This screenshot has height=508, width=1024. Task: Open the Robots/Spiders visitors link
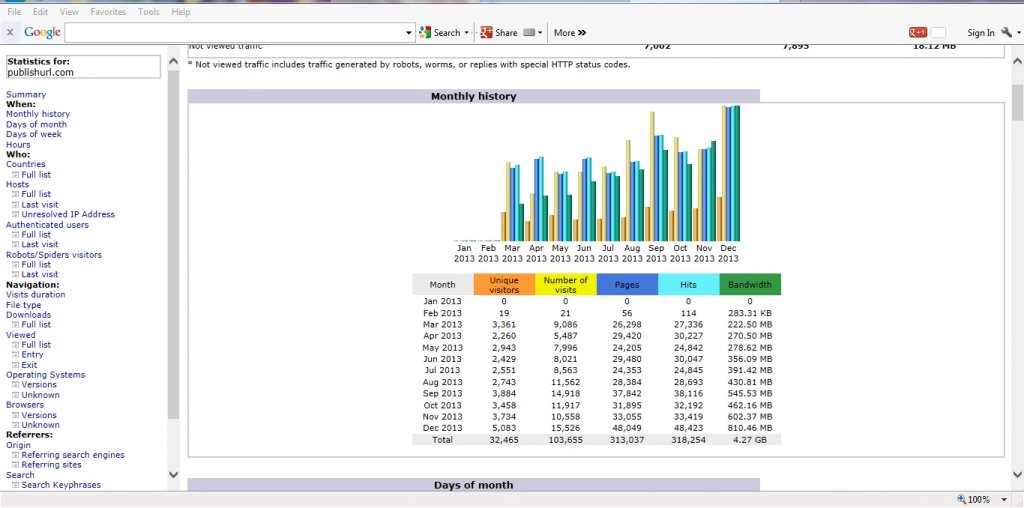tap(54, 255)
